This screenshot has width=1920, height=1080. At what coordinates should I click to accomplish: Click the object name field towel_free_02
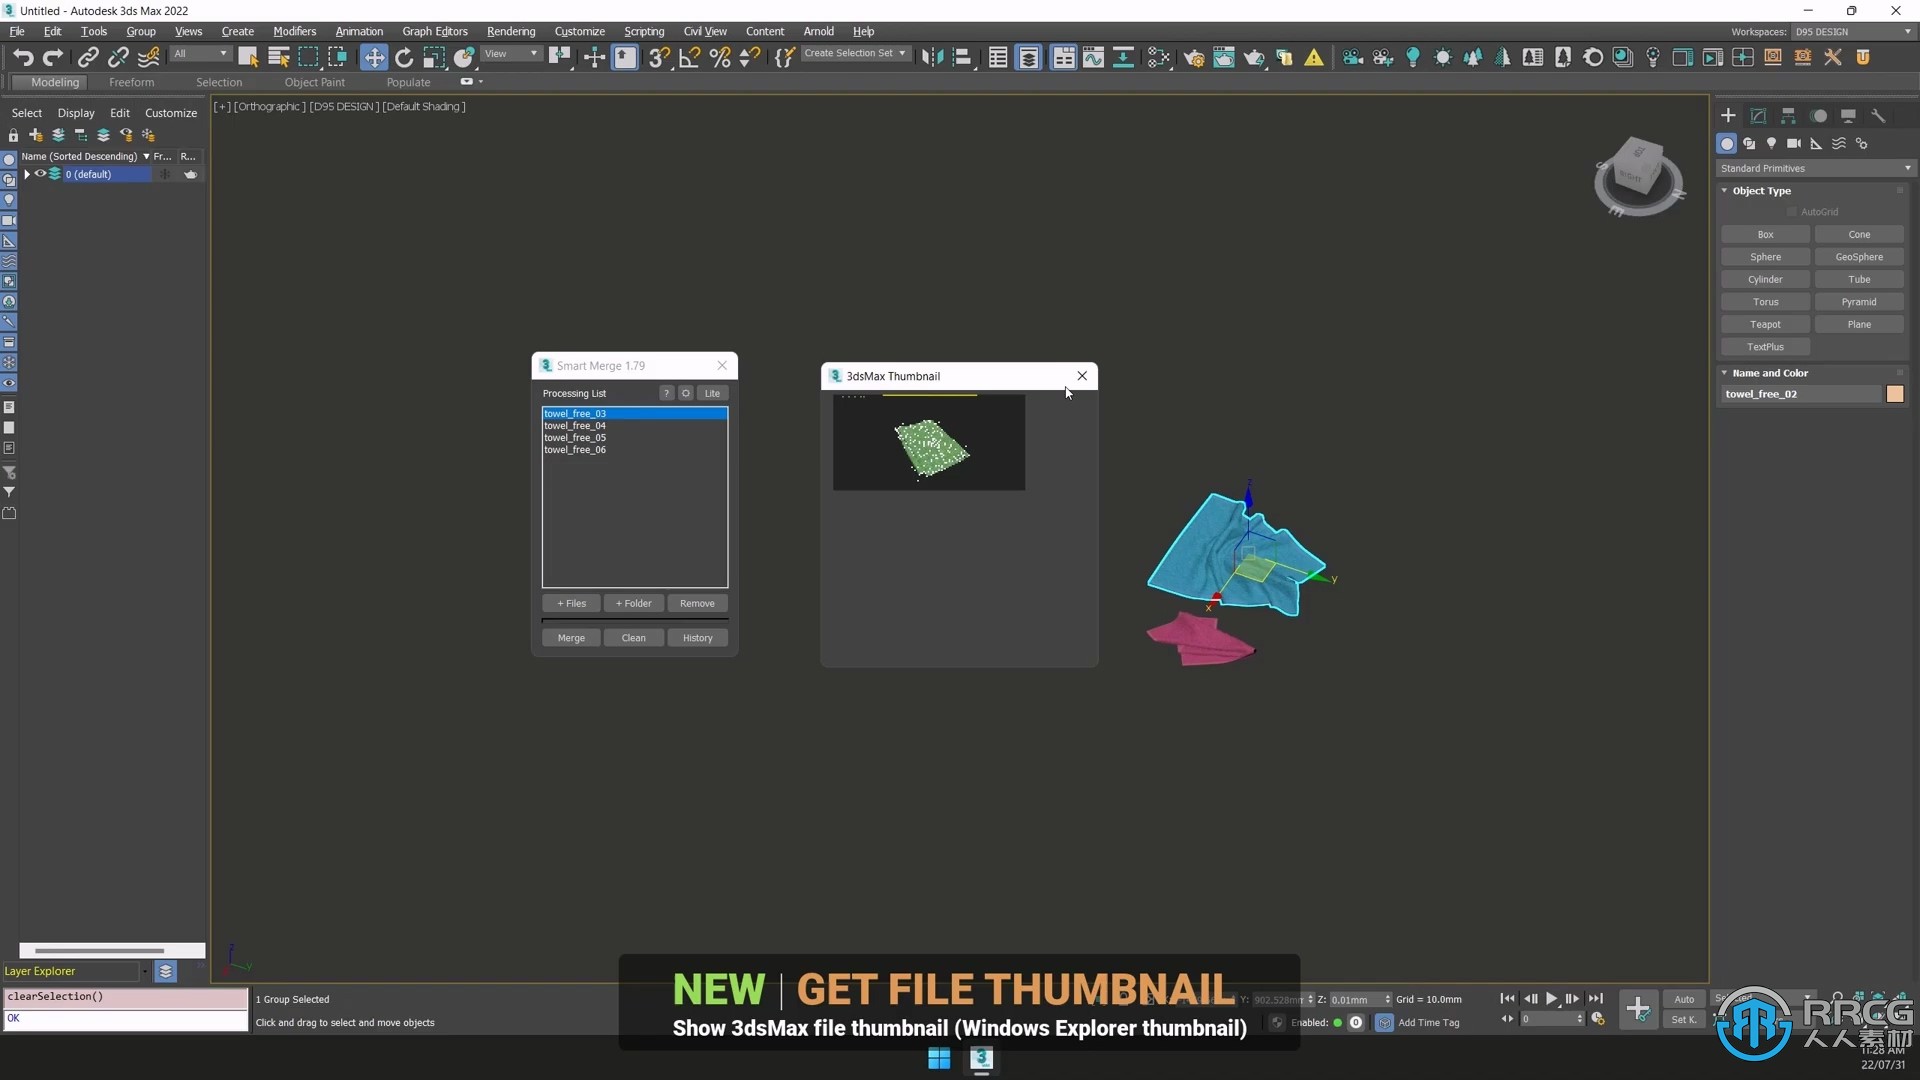point(1802,394)
